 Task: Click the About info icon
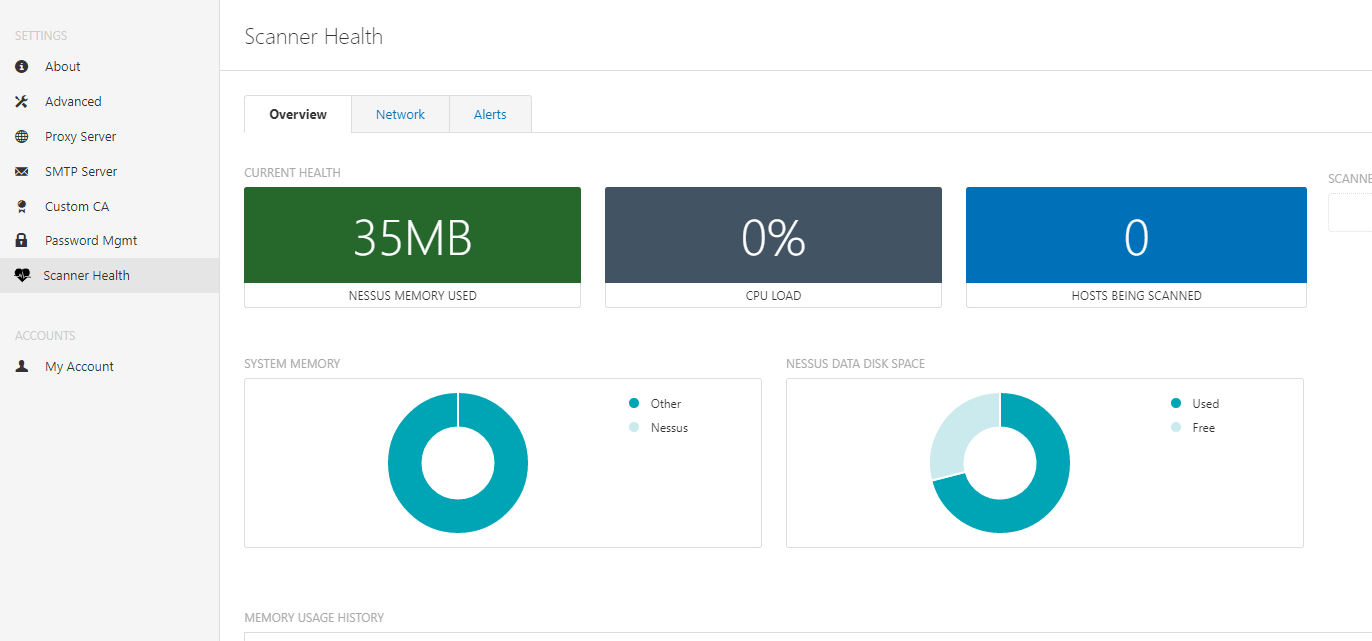tap(22, 67)
